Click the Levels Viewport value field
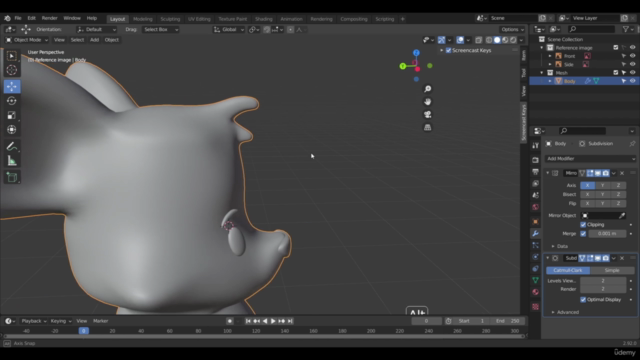The width and height of the screenshot is (640, 360). click(603, 281)
